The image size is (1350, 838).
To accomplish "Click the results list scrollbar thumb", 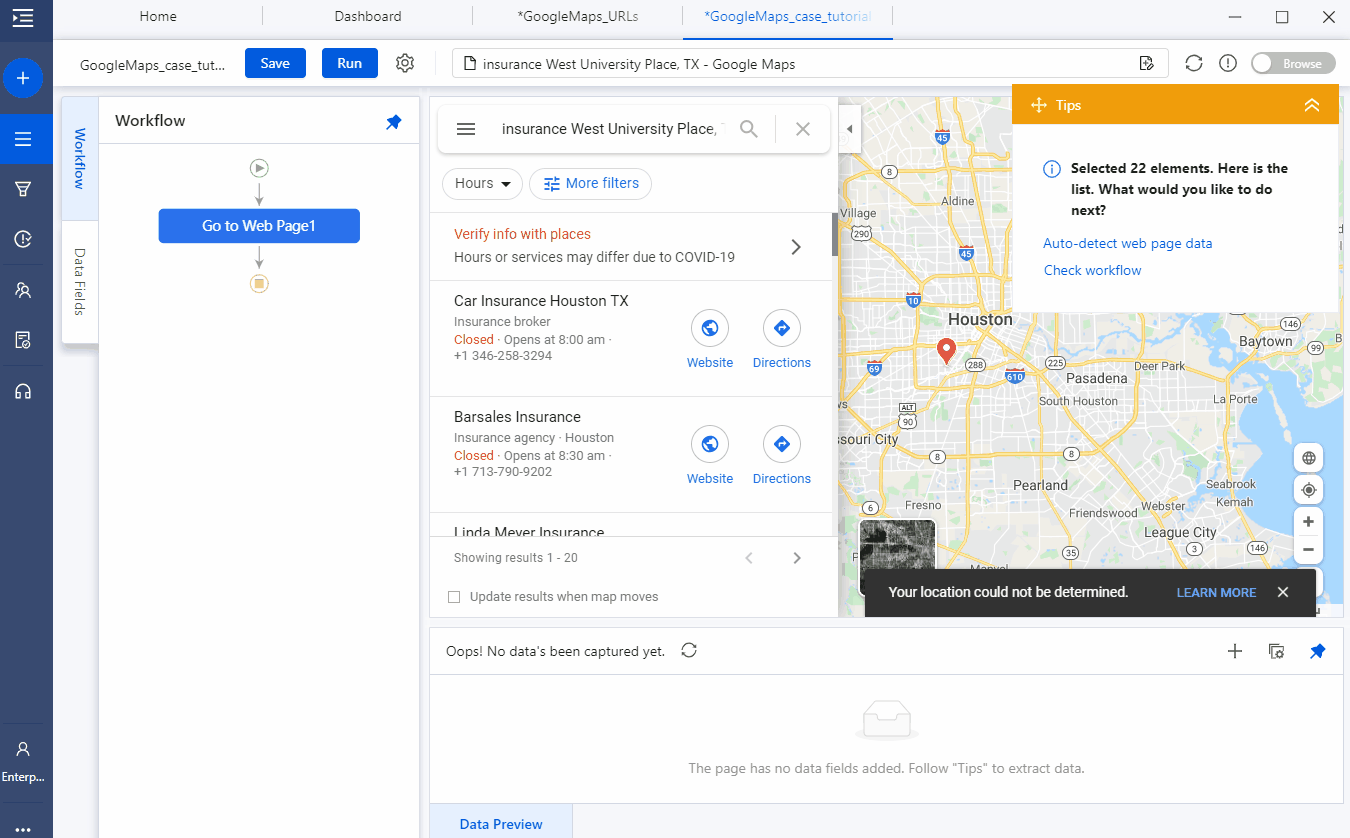I will (x=835, y=234).
